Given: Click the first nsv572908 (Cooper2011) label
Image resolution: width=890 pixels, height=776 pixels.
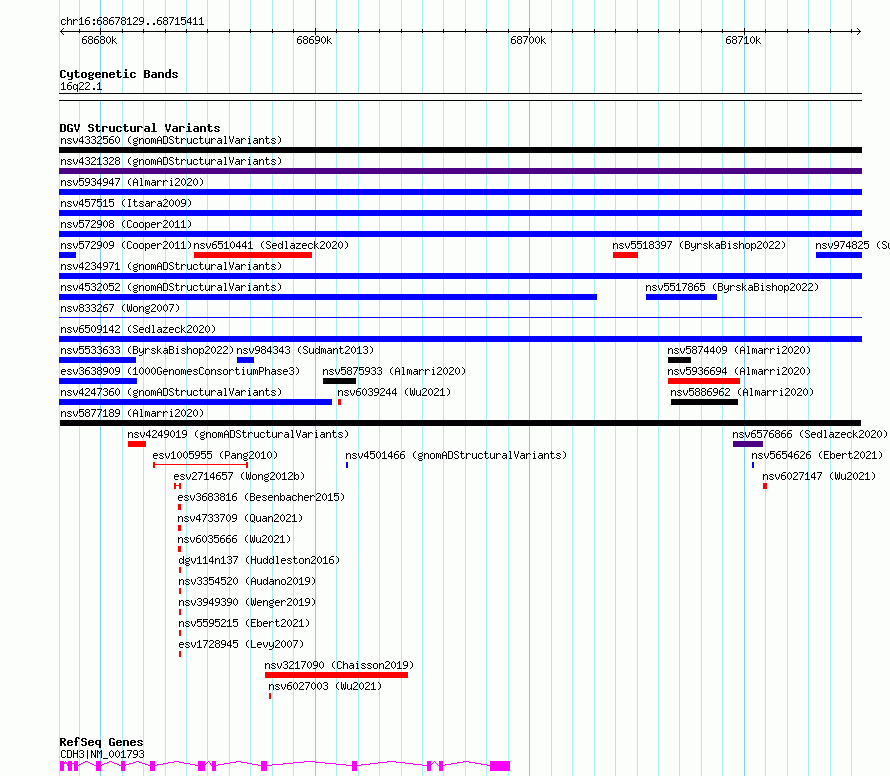Looking at the screenshot, I should [126, 224].
